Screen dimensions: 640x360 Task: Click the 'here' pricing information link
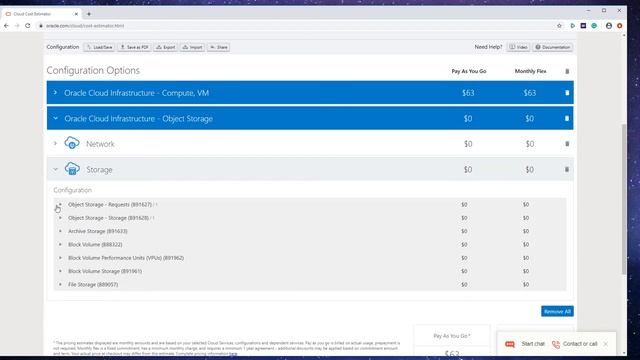pyautogui.click(x=233, y=353)
